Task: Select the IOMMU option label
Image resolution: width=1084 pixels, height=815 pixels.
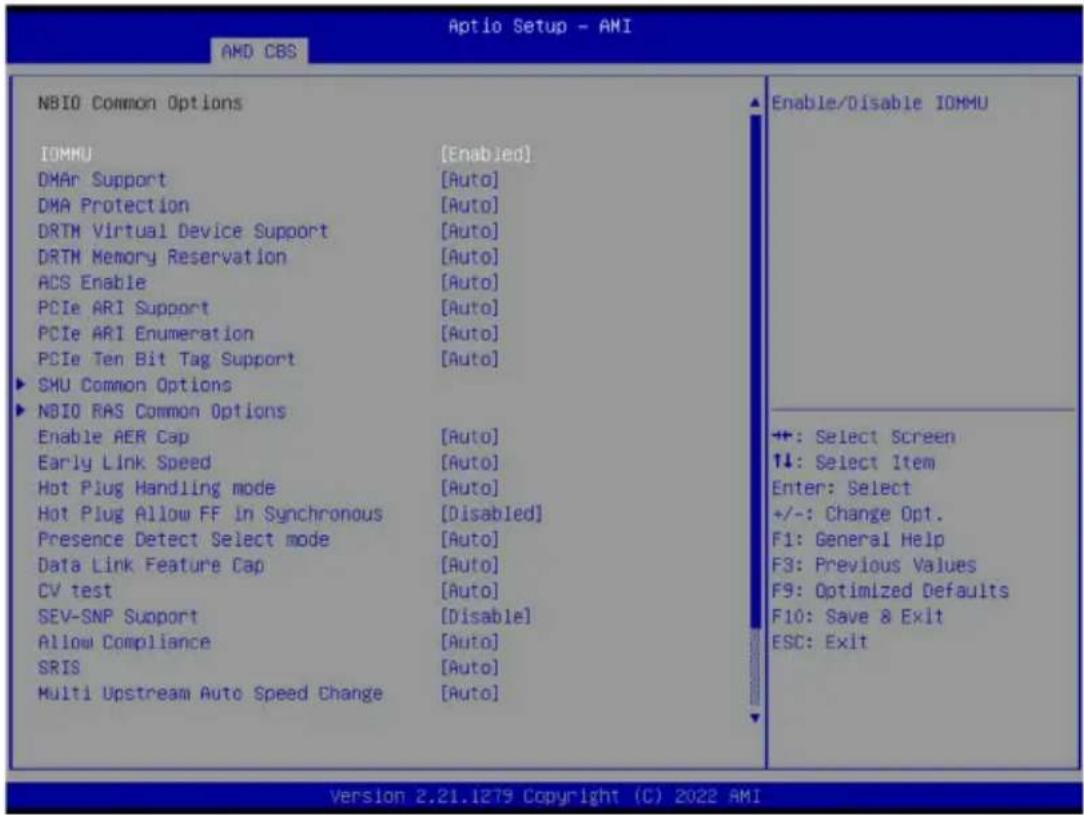Action: coord(66,154)
